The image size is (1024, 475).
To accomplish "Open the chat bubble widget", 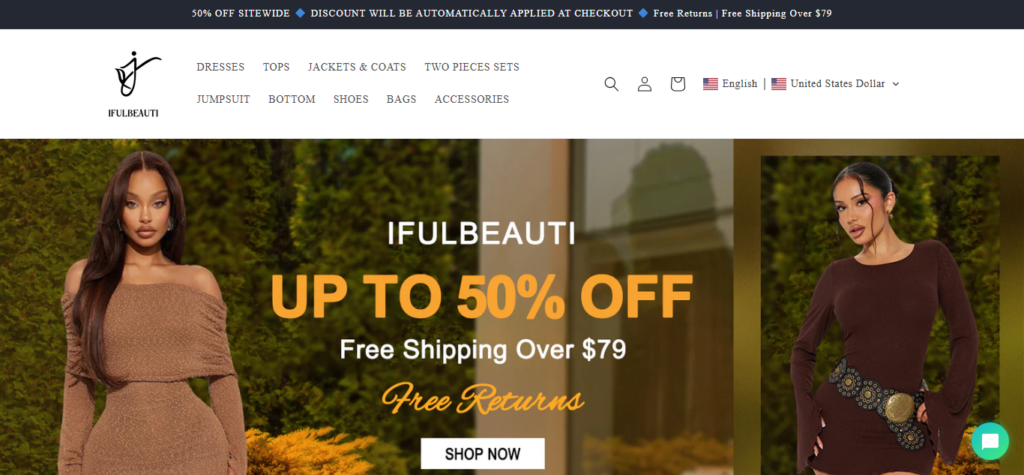I will point(990,441).
